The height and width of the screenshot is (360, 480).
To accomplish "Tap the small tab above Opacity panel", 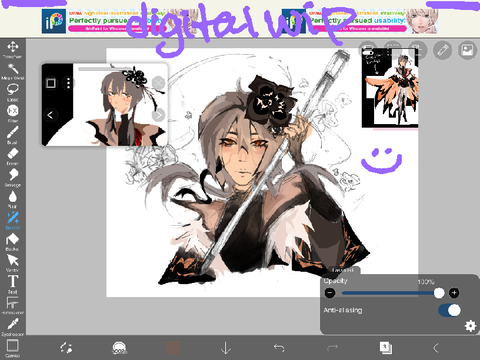I will (343, 270).
